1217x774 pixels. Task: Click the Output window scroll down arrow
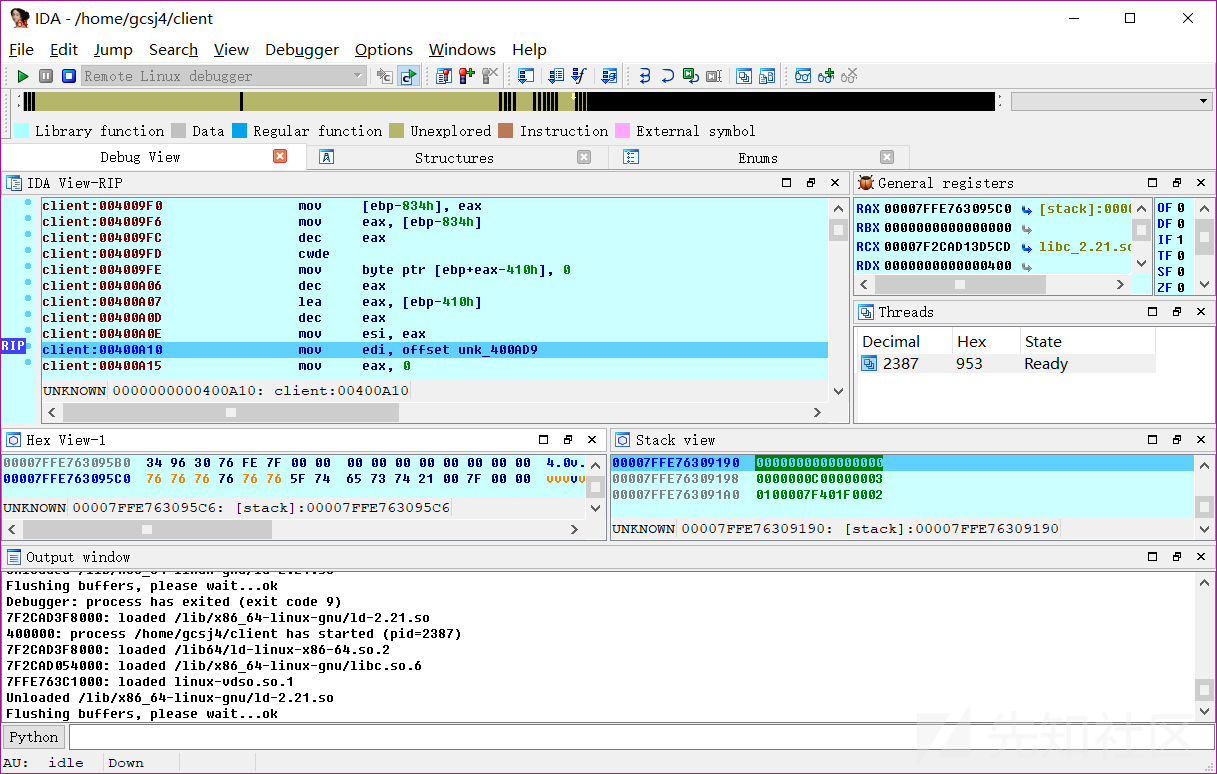pos(1204,712)
